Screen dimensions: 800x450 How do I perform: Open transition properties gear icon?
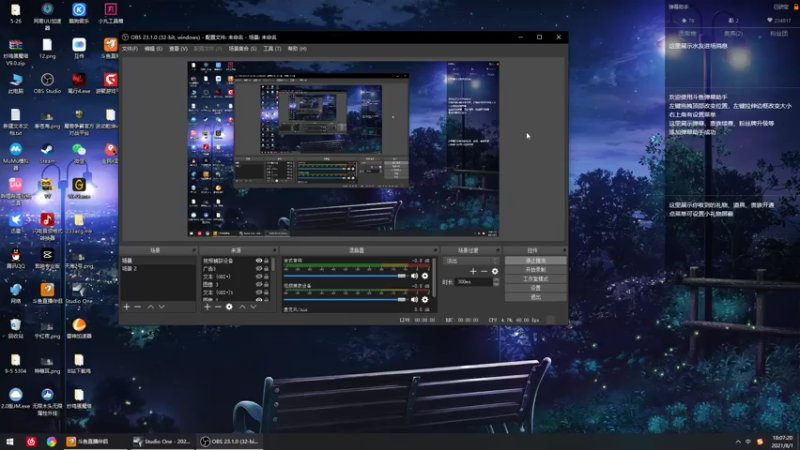(x=495, y=271)
